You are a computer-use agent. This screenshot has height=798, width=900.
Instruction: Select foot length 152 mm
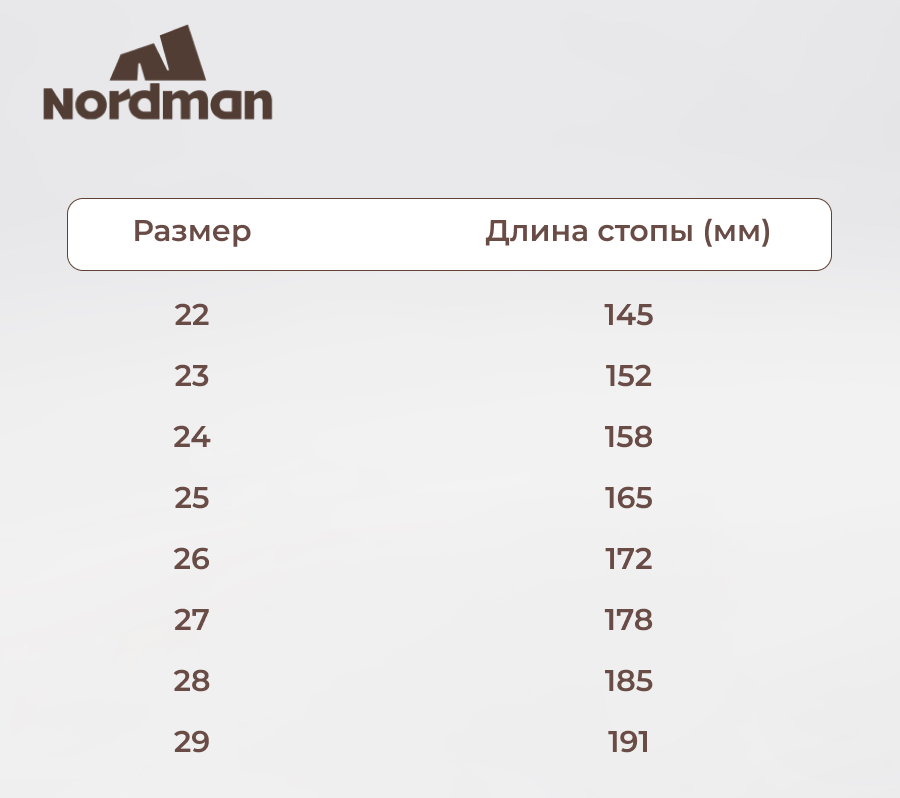(x=629, y=376)
